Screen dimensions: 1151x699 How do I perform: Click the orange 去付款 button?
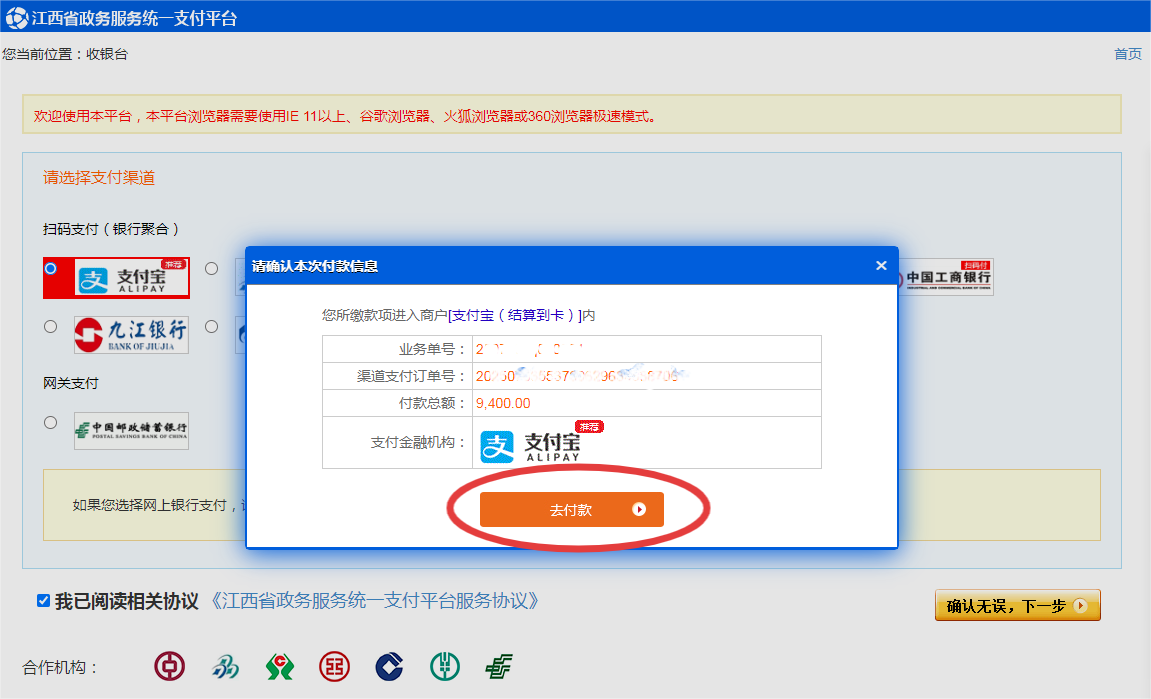click(x=571, y=510)
